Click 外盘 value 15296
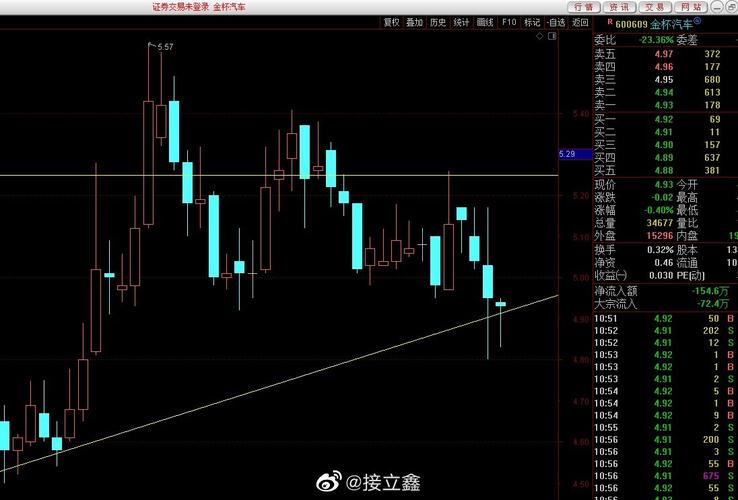Screen dimensions: 738x500 (660, 235)
